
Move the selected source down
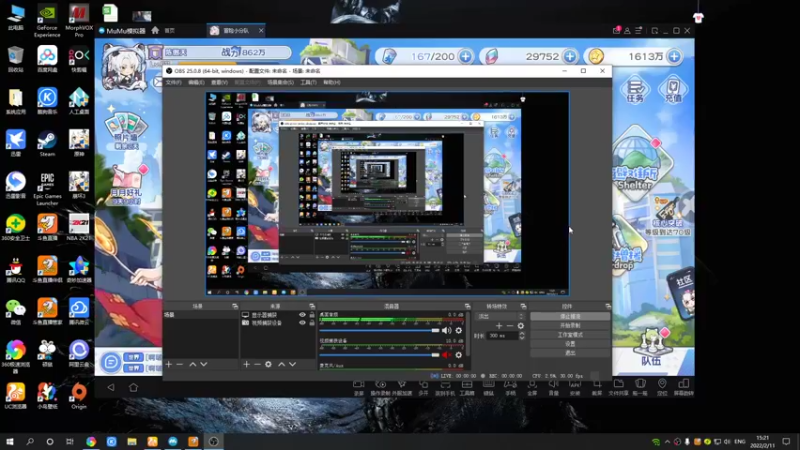click(x=292, y=364)
